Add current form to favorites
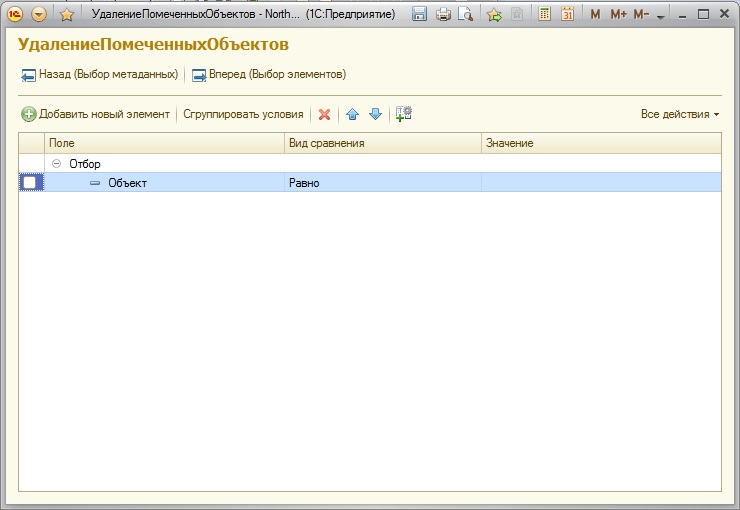Screen dimensions: 740x510 click(x=494, y=15)
